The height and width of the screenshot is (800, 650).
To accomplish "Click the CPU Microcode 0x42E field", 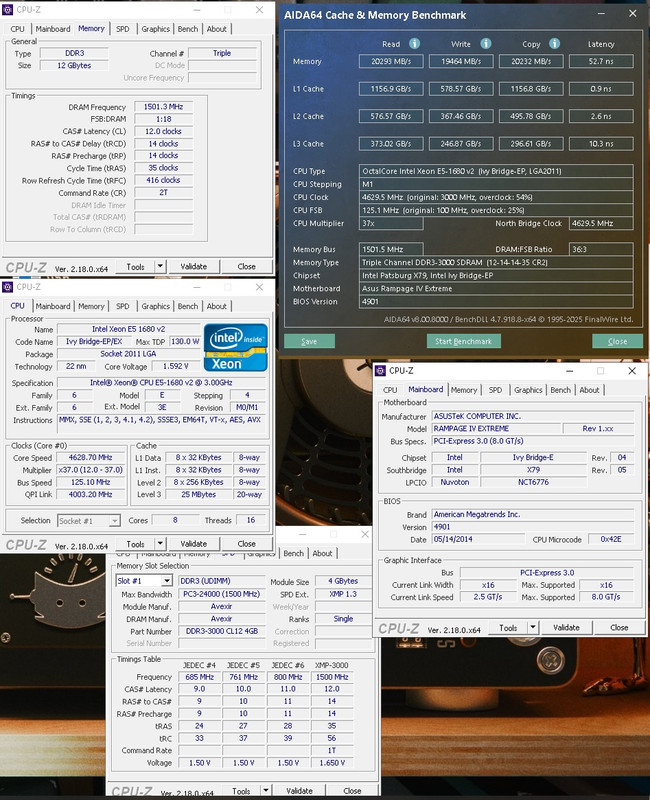I will tap(611, 539).
